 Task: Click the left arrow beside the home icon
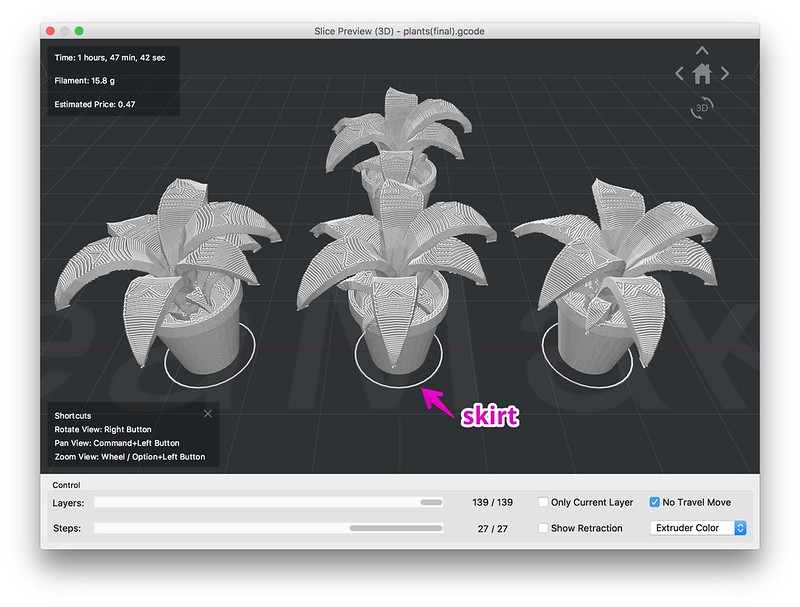[x=680, y=73]
